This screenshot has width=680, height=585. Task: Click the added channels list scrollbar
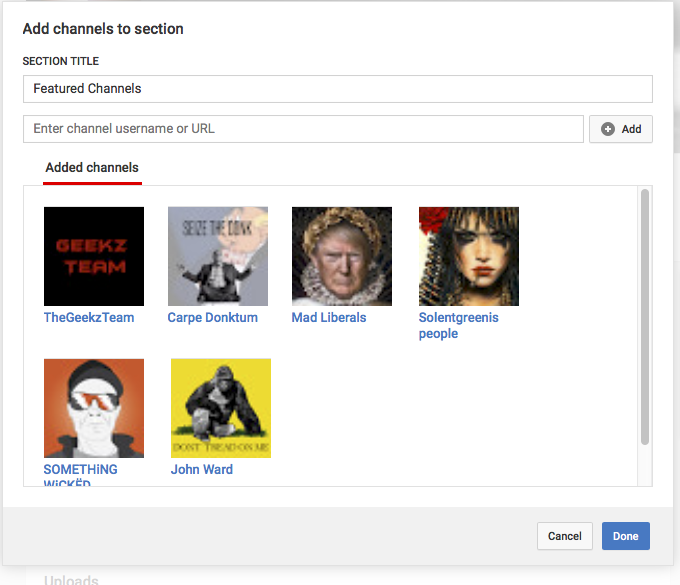click(645, 317)
